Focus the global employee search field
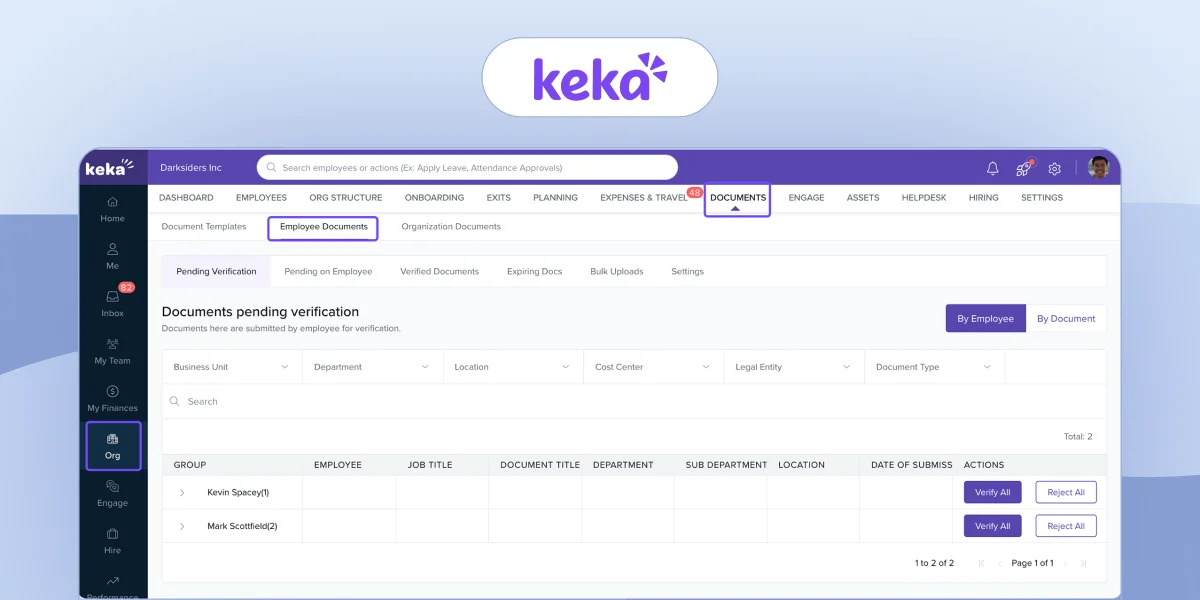The height and width of the screenshot is (600, 1200). click(x=467, y=168)
